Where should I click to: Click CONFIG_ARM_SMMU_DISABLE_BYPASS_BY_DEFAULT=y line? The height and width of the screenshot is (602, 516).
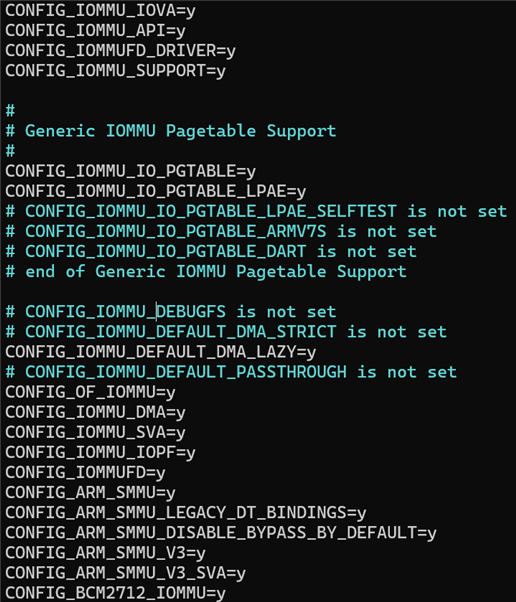tap(221, 533)
